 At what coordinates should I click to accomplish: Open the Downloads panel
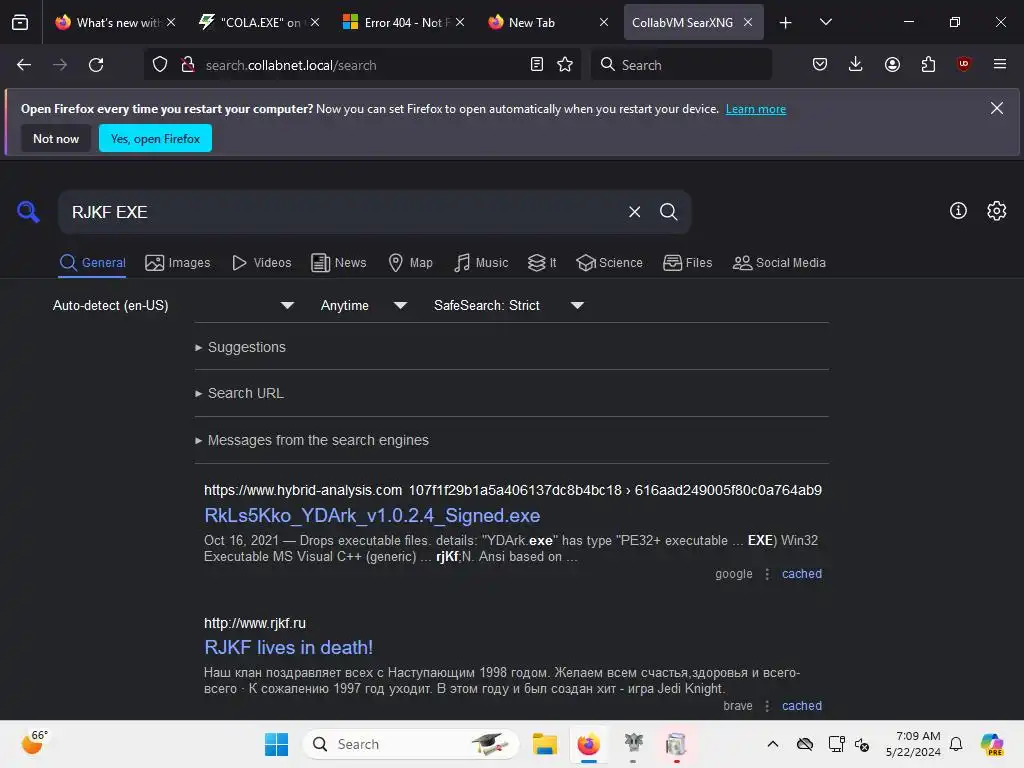click(856, 64)
